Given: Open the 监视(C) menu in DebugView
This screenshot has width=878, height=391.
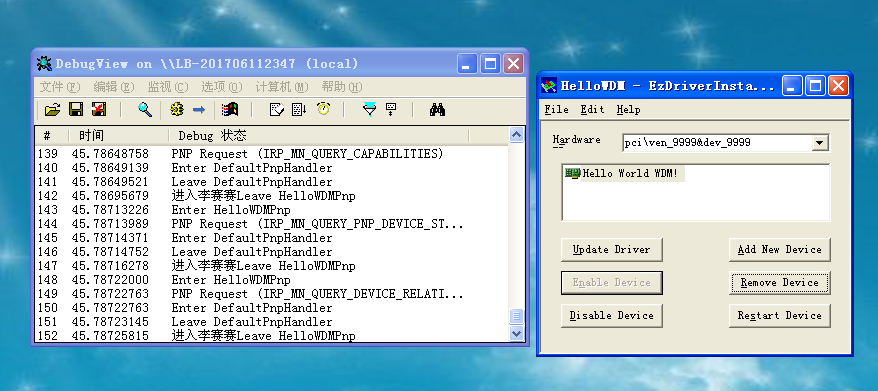Looking at the screenshot, I should (x=168, y=87).
